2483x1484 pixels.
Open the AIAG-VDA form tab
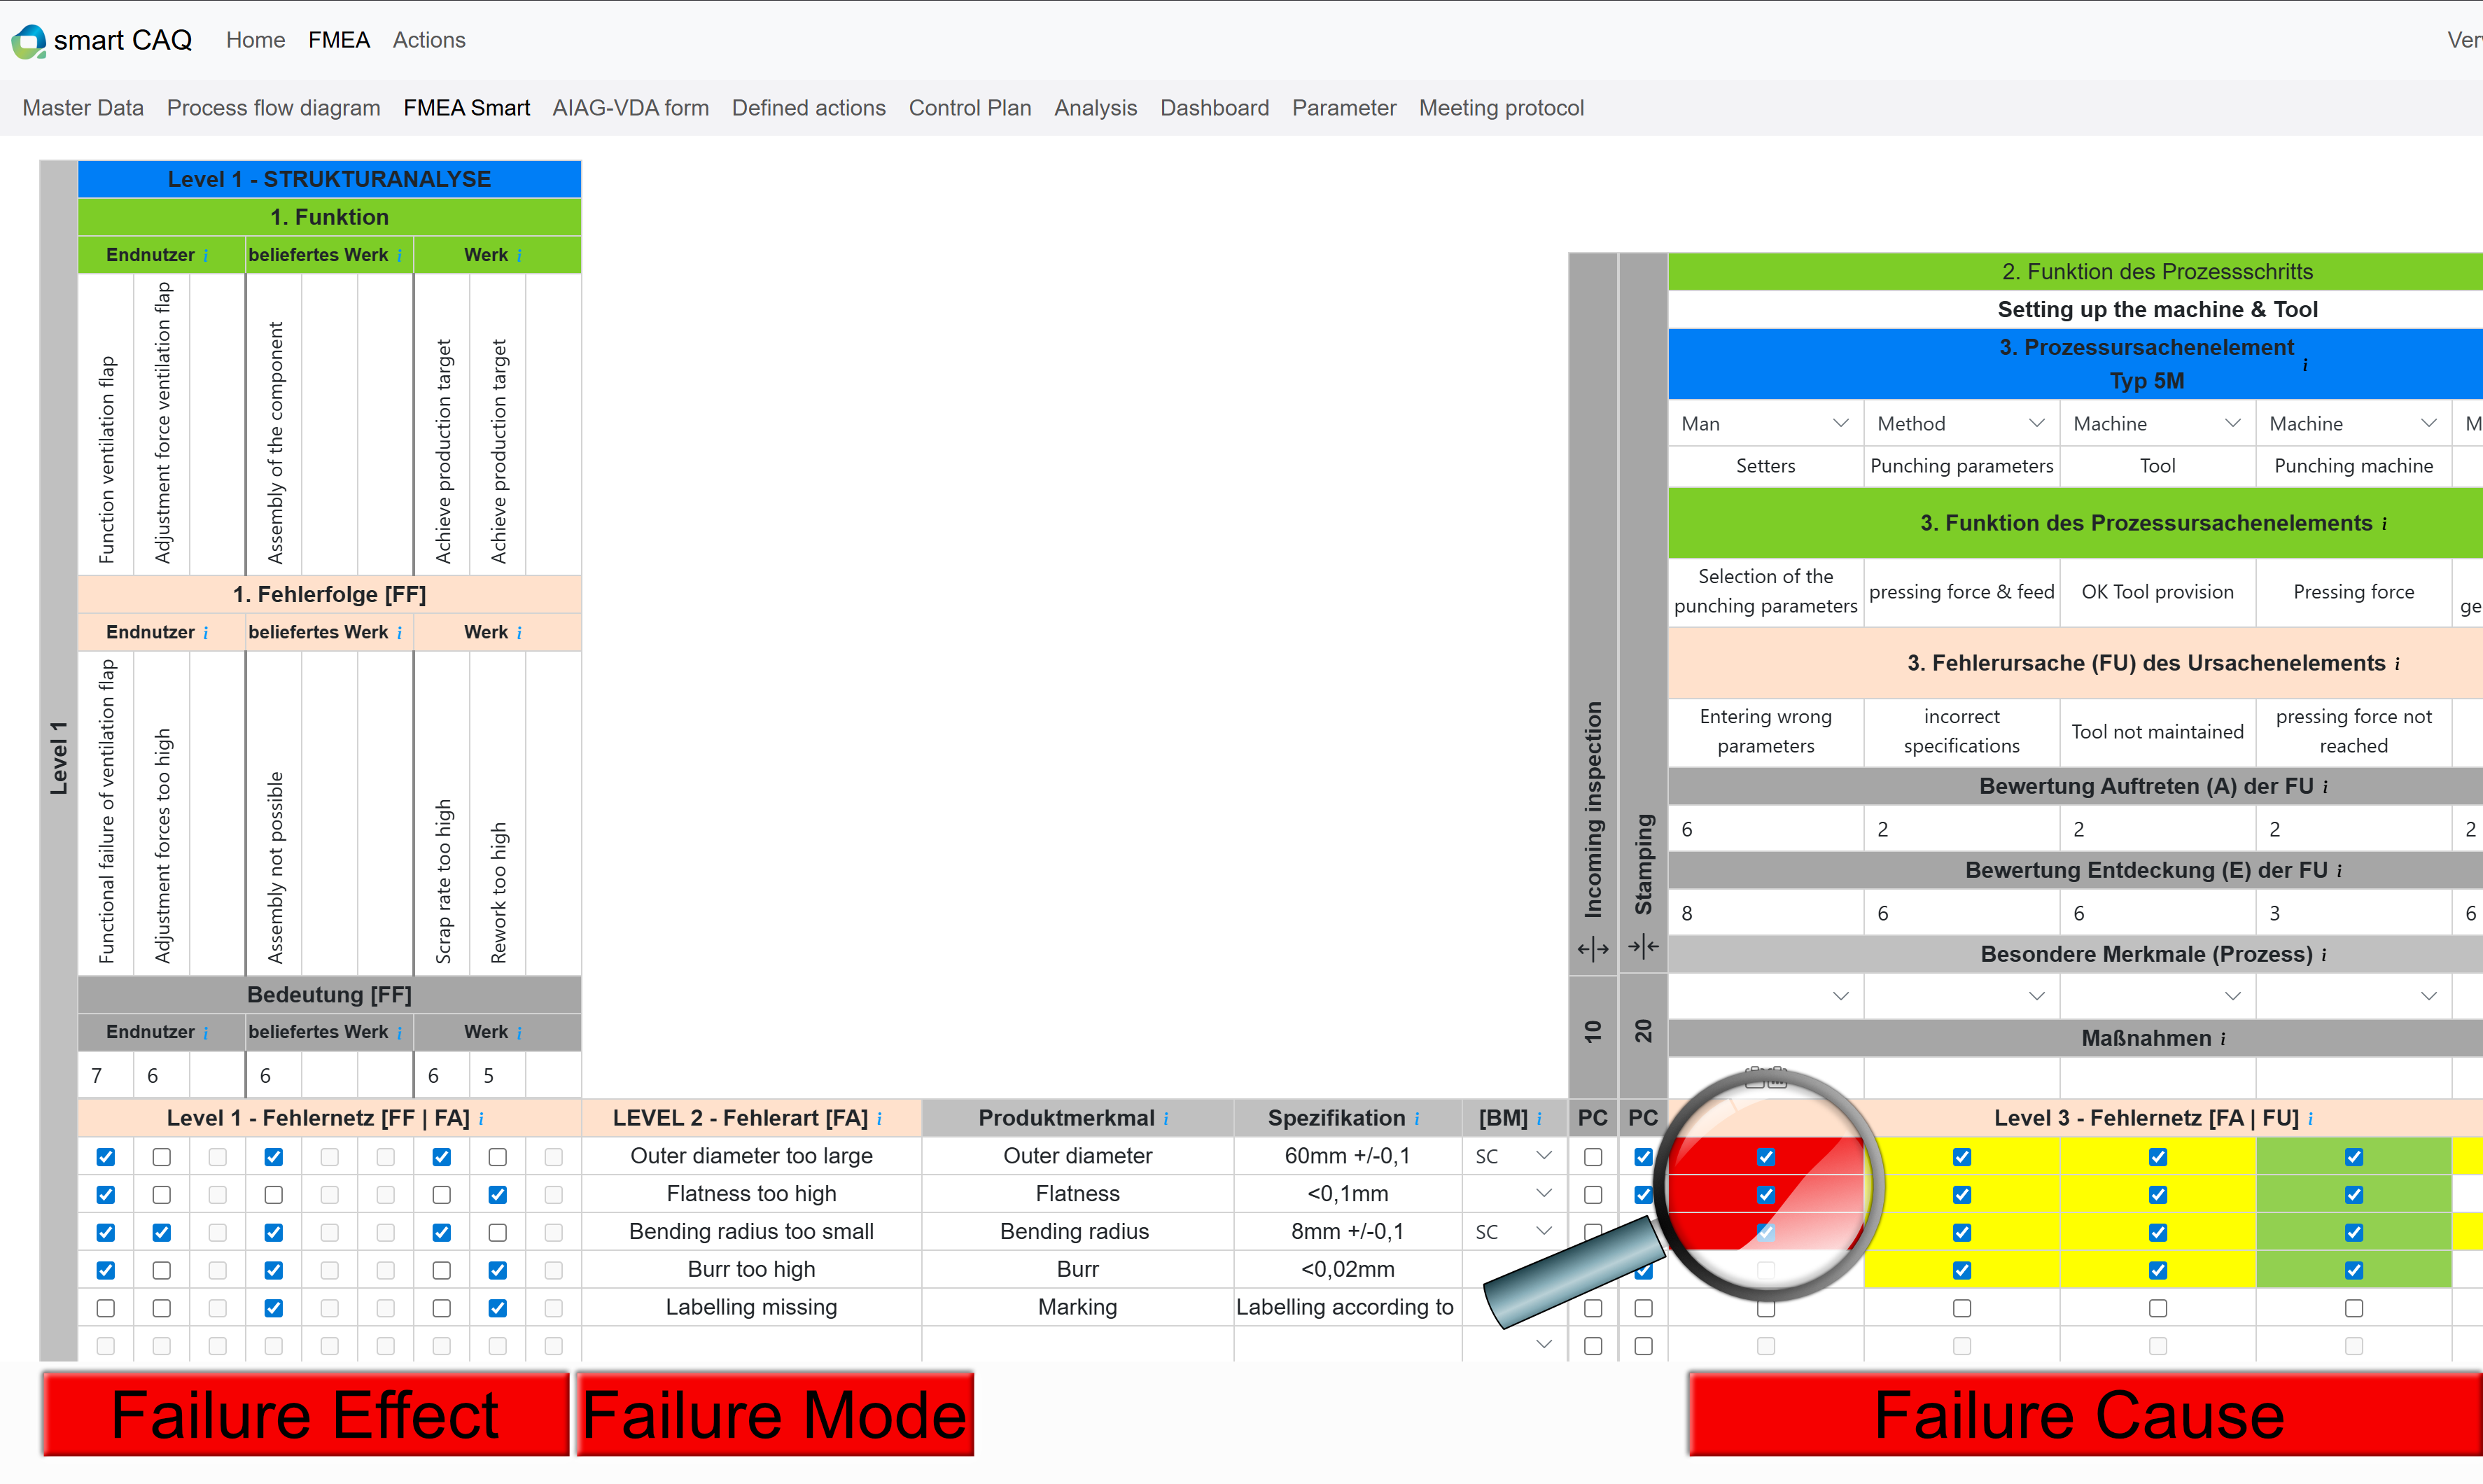click(630, 108)
